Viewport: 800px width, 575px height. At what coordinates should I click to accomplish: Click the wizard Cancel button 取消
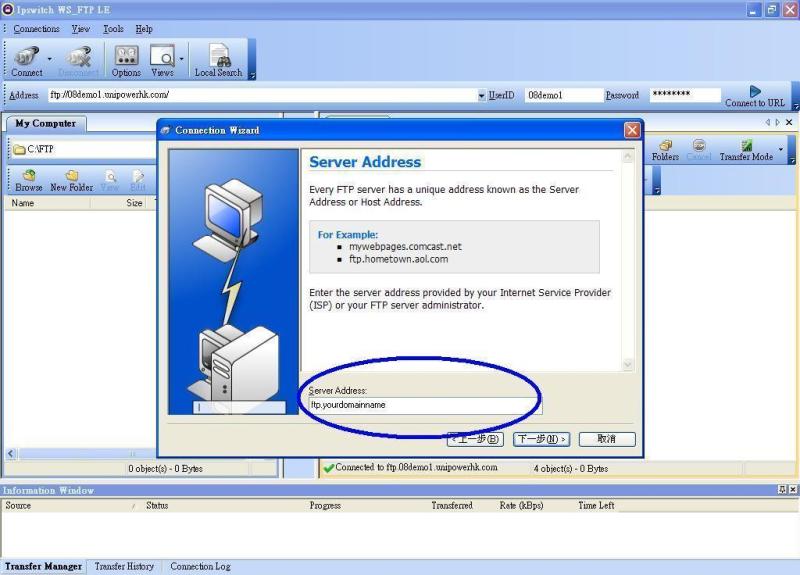pyautogui.click(x=607, y=439)
